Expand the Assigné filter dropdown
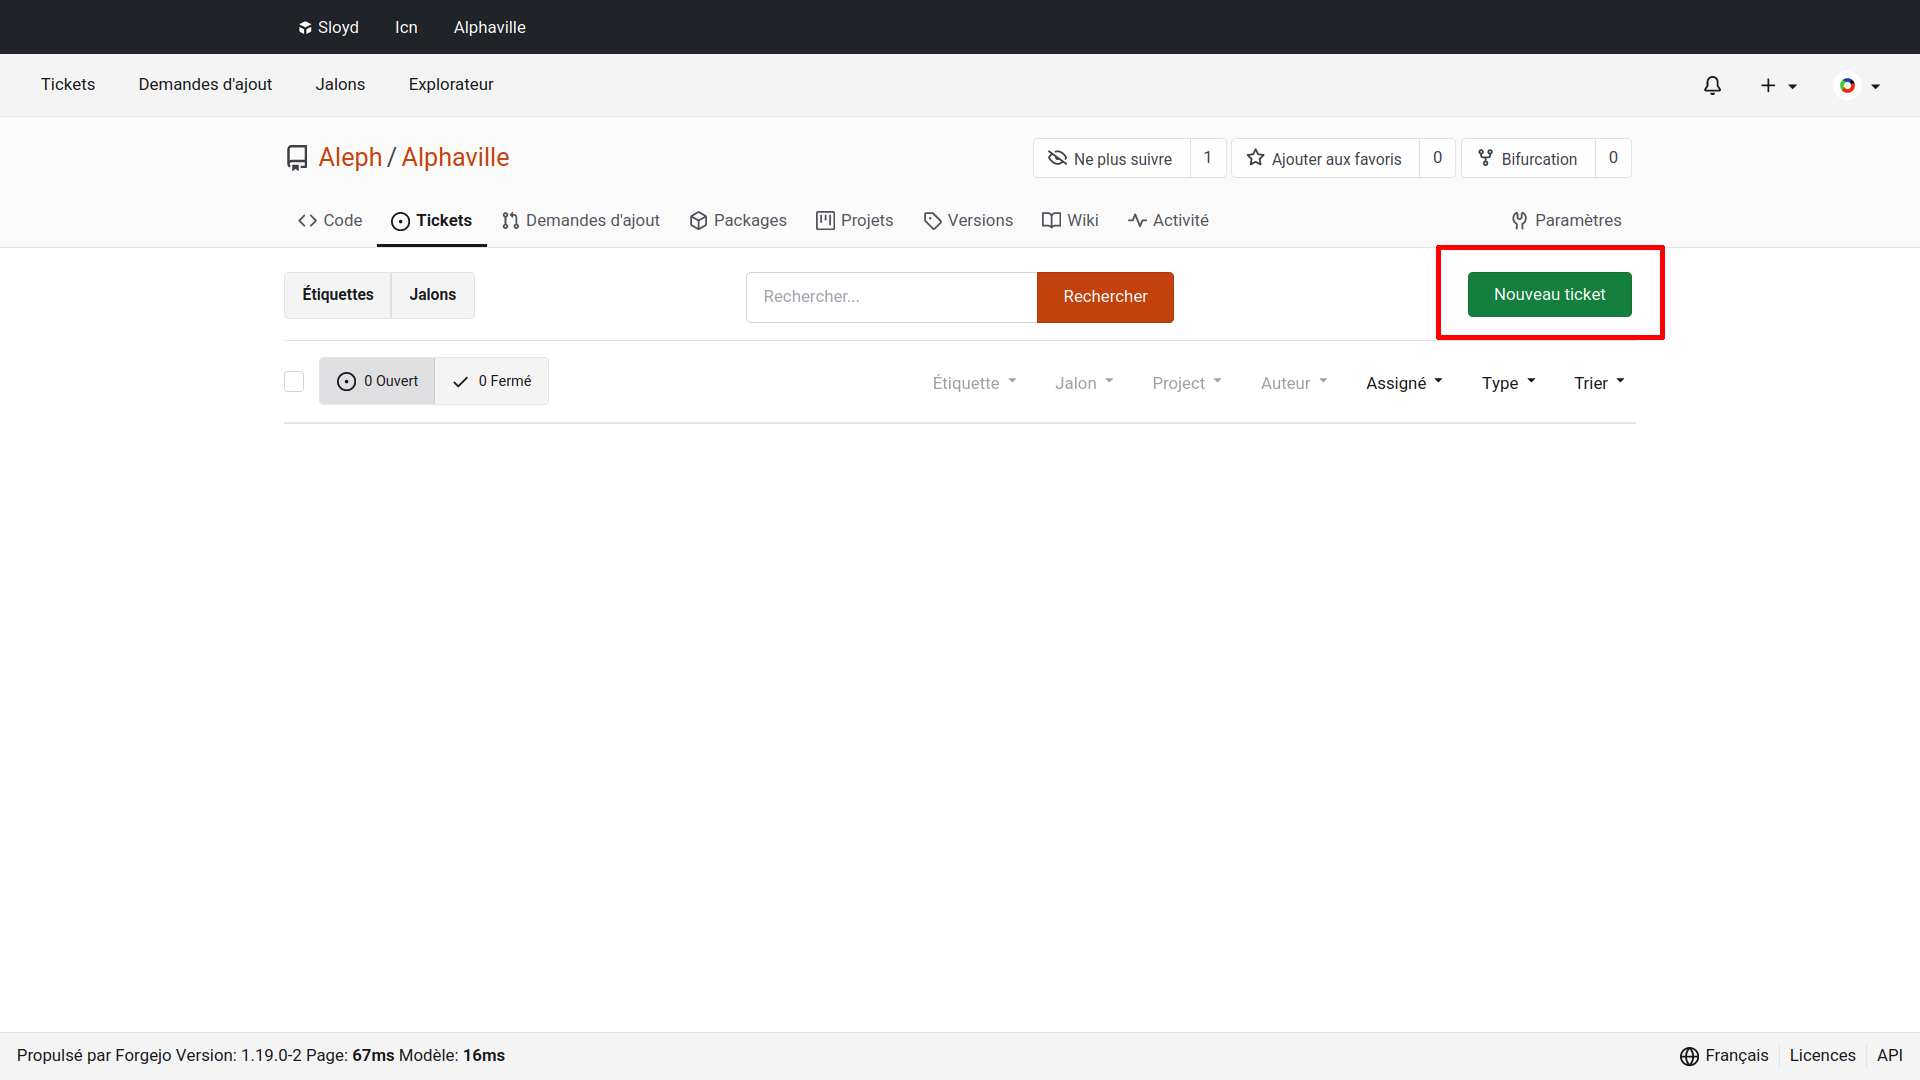The image size is (1920, 1080). click(x=1404, y=383)
